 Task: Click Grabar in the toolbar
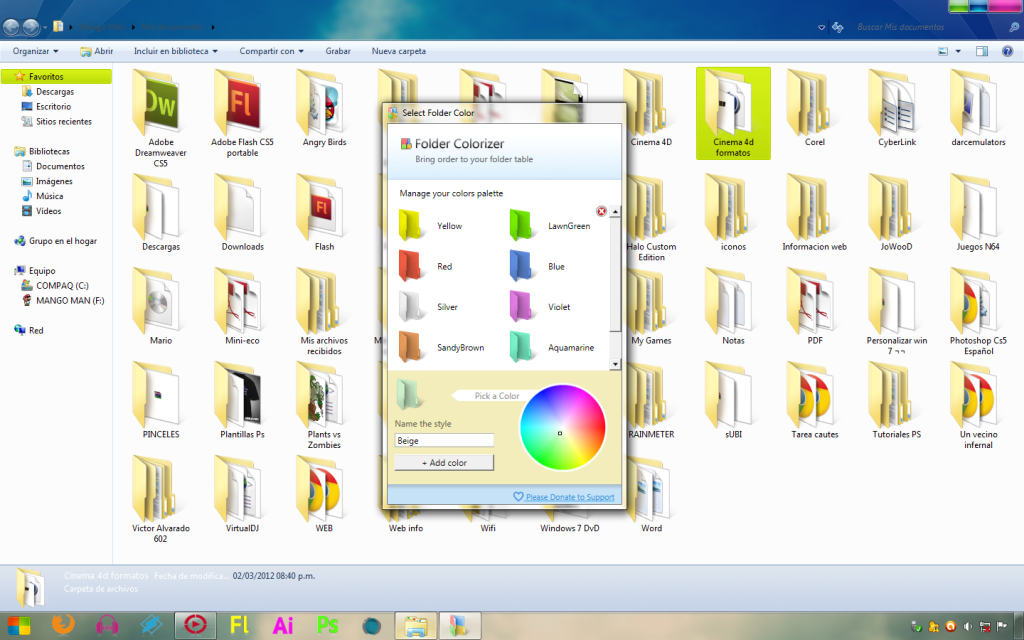click(338, 51)
